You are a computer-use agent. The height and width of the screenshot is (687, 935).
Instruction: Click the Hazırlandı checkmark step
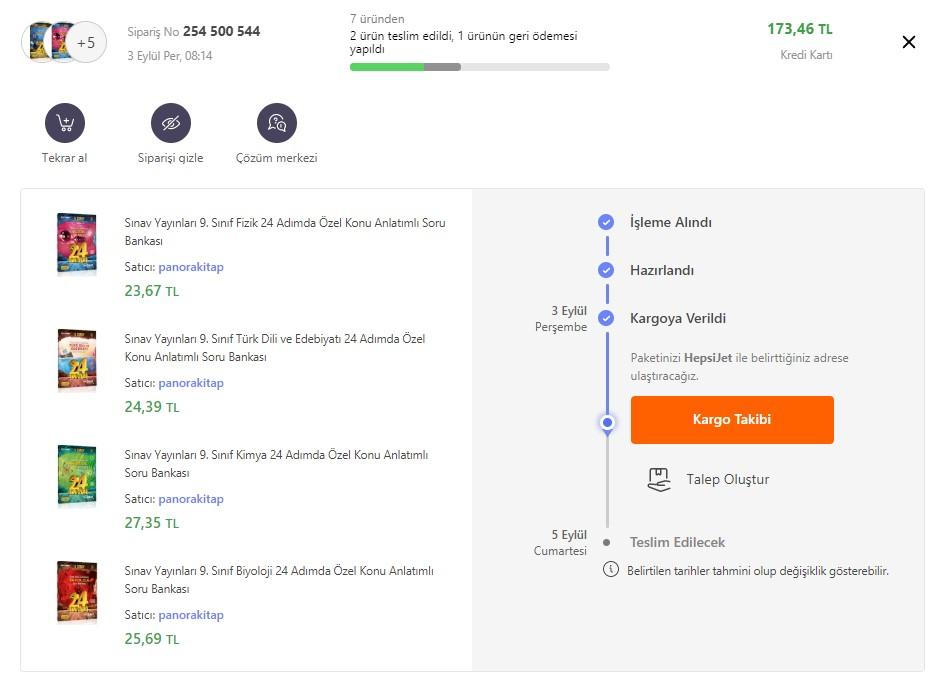point(606,270)
